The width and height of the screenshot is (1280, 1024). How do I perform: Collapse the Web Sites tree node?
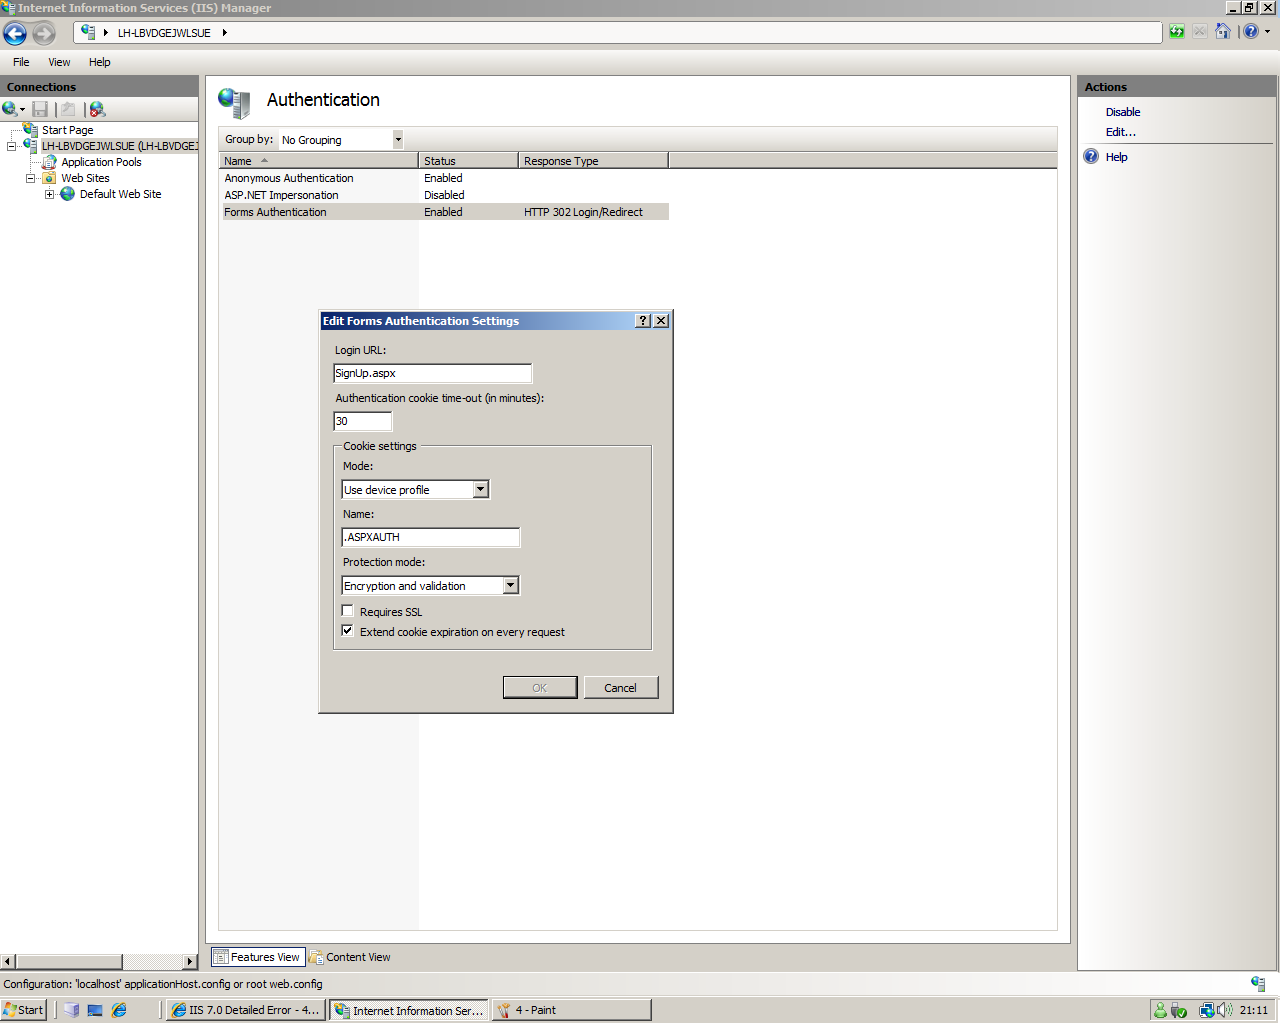[x=31, y=178]
